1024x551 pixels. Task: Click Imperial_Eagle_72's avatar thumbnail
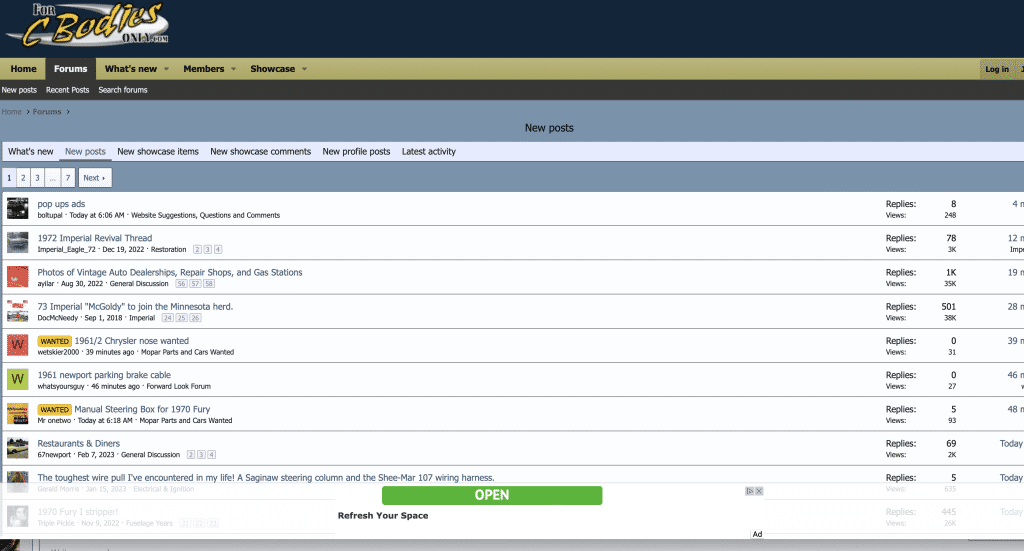pyautogui.click(x=17, y=243)
